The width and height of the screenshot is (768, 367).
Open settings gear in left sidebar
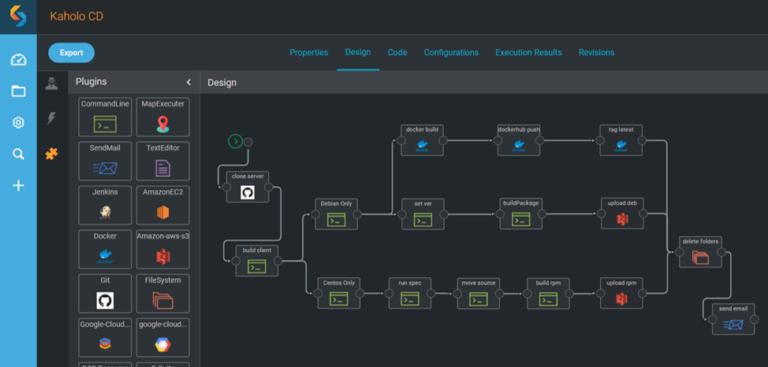tap(19, 122)
